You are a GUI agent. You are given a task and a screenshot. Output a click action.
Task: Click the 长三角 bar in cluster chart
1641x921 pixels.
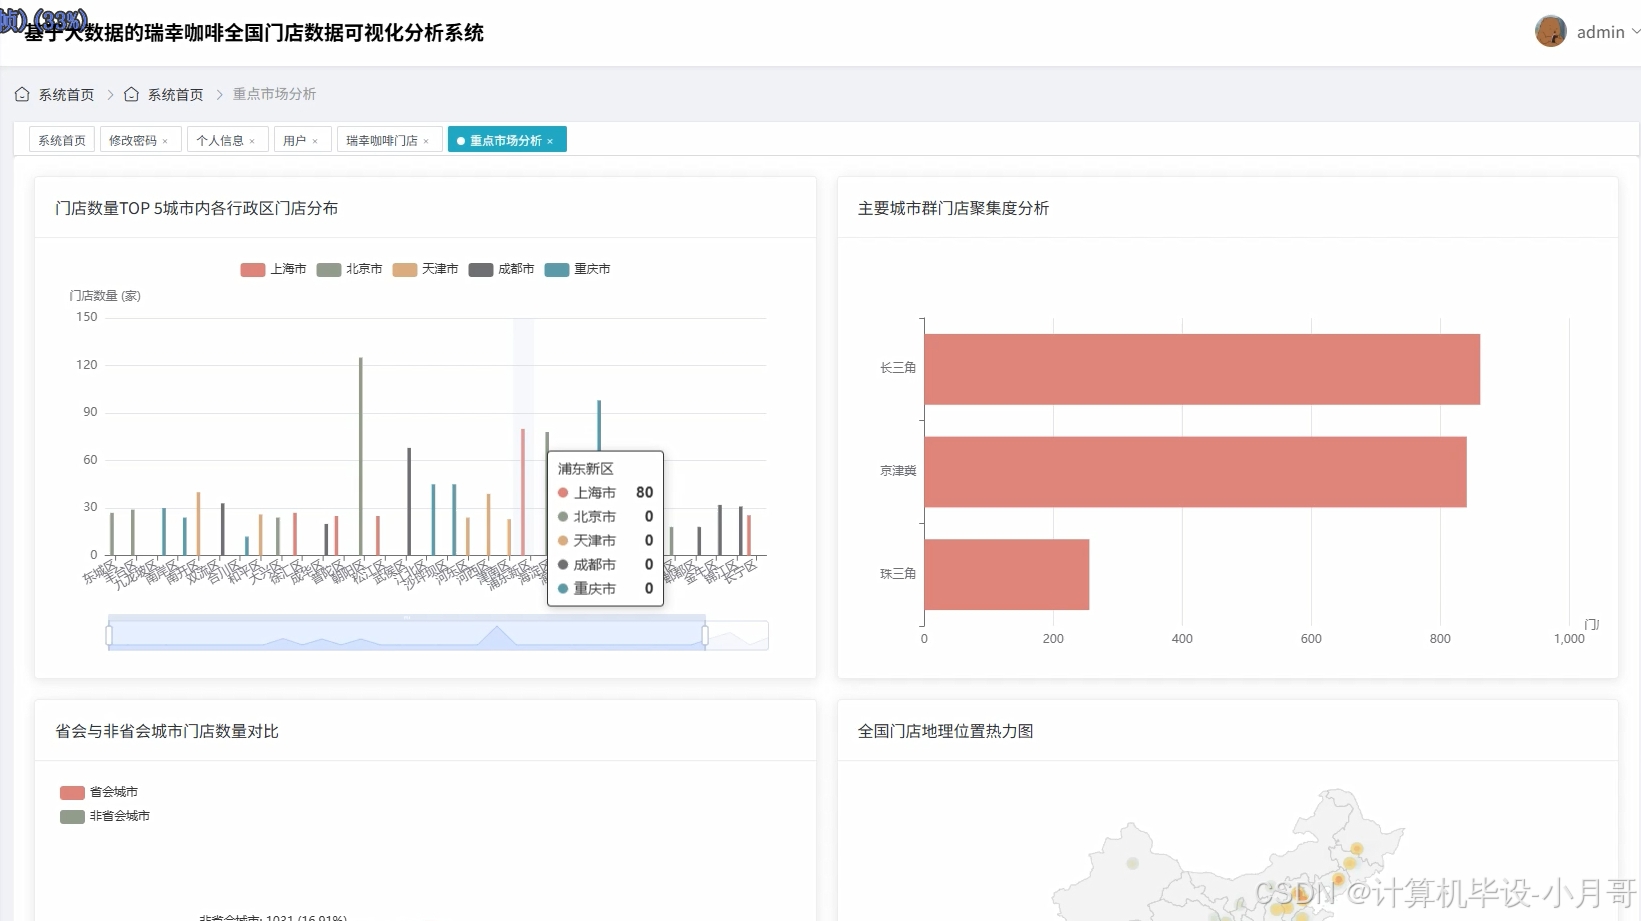pos(1202,369)
